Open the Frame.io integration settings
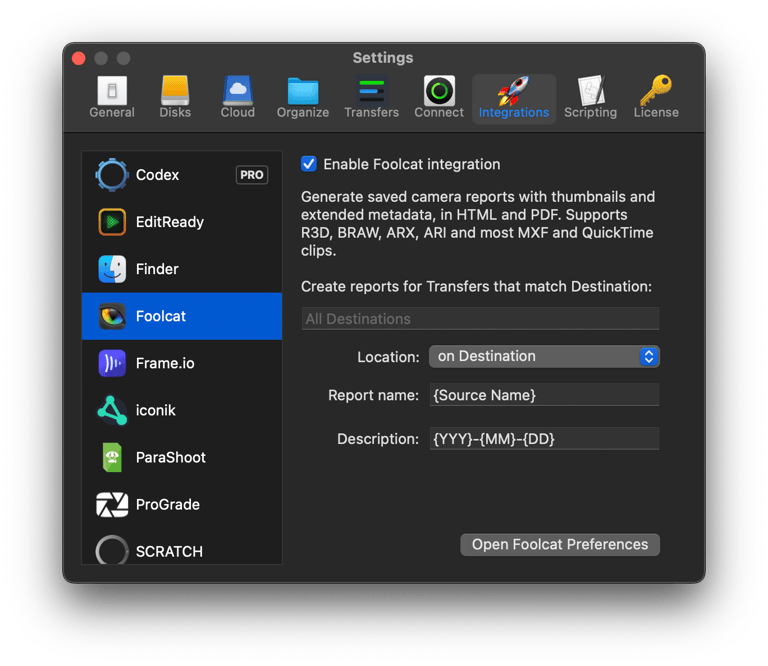 coord(165,363)
